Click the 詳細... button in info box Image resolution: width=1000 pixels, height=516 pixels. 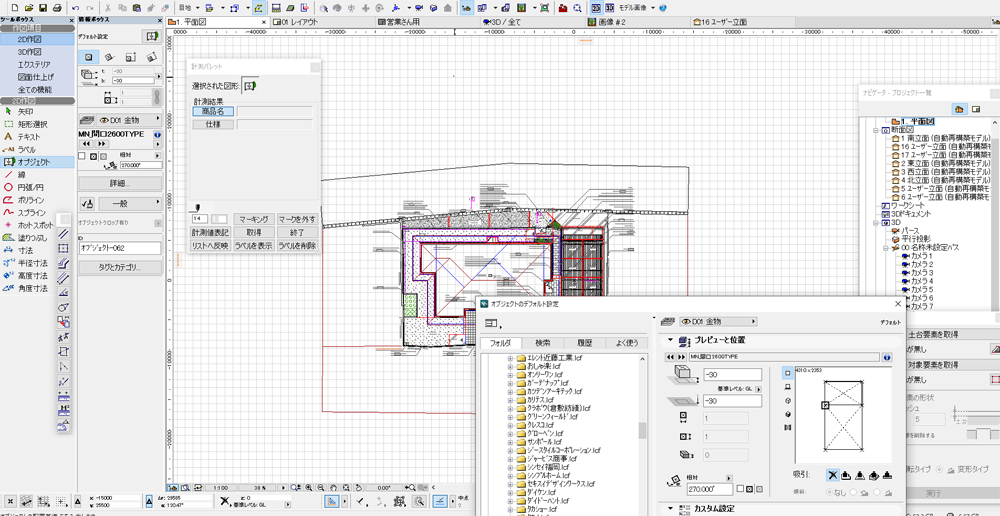point(120,183)
